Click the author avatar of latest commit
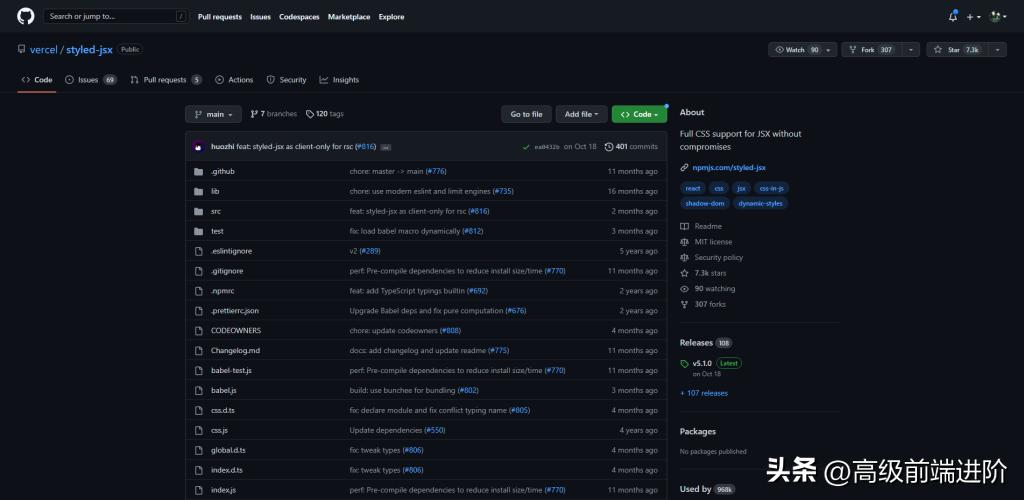 pyautogui.click(x=199, y=147)
